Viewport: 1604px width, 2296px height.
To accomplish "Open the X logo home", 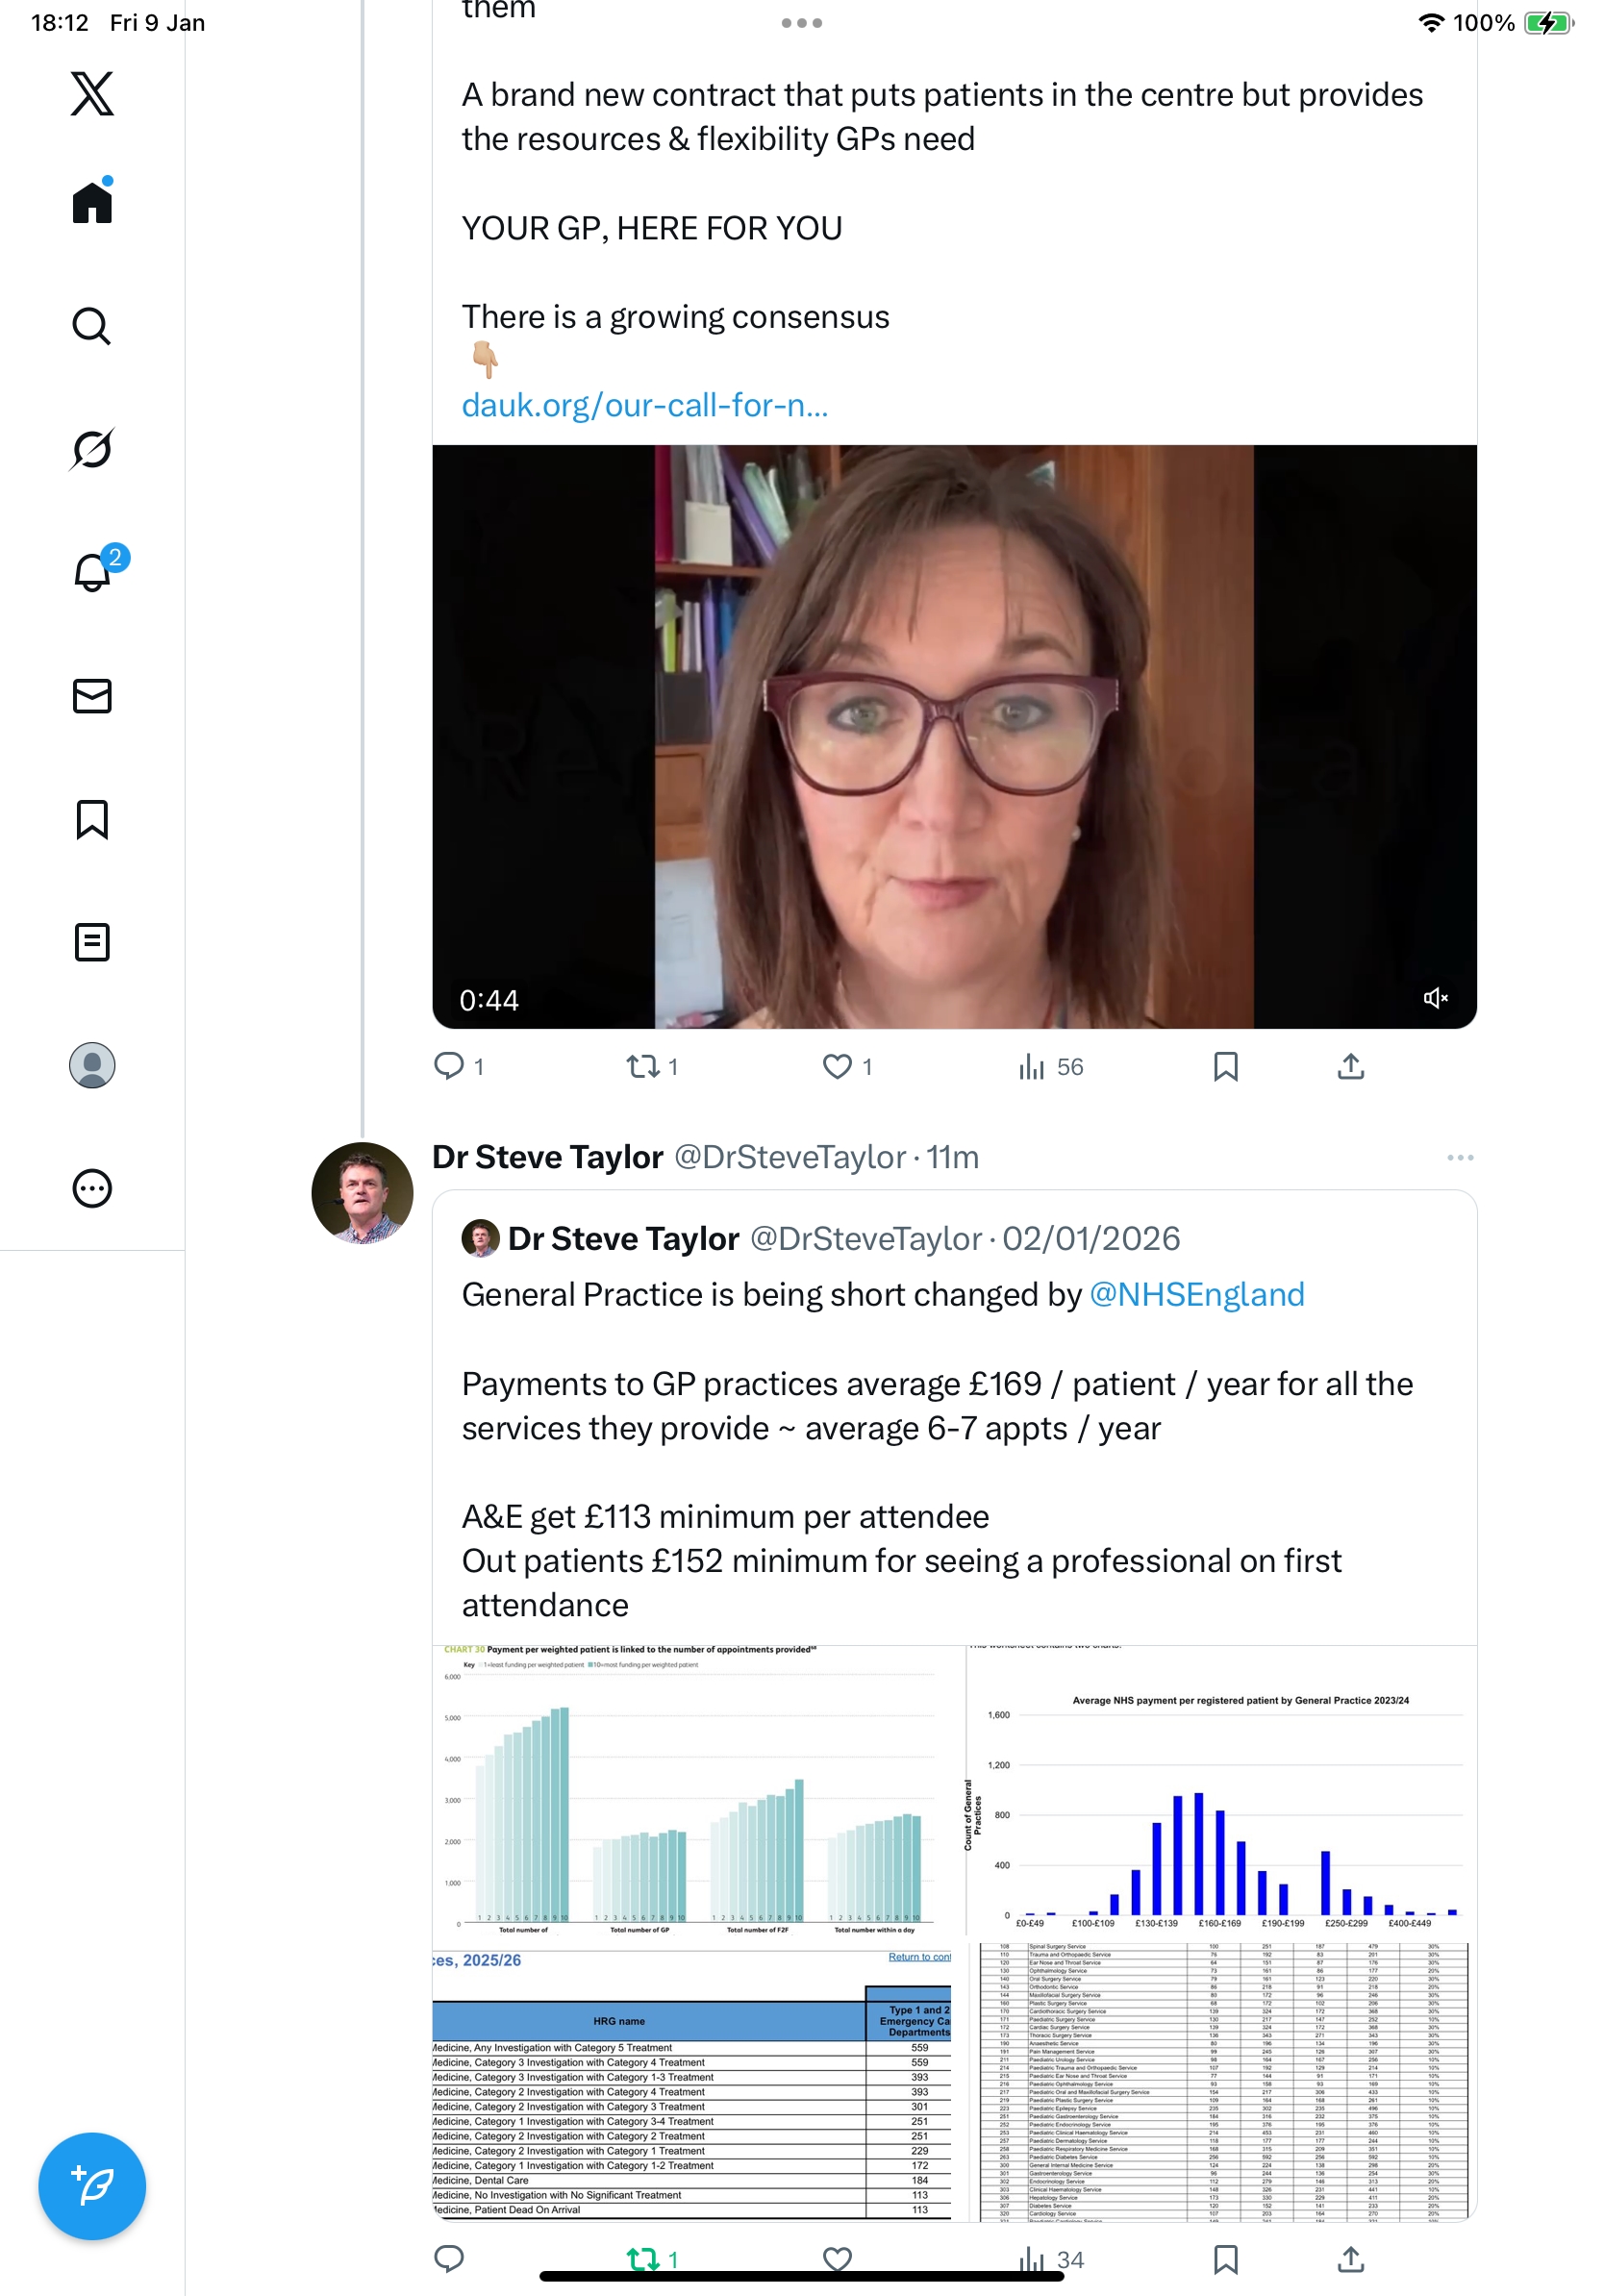I will click(x=92, y=94).
